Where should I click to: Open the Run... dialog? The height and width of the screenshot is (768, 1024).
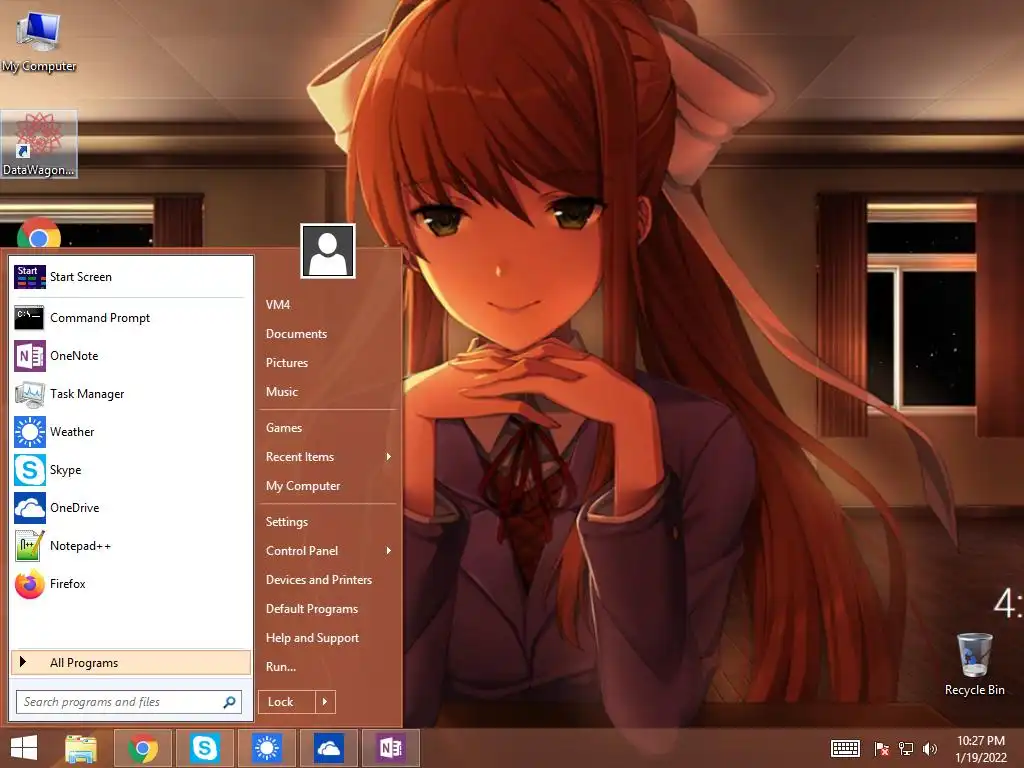tap(281, 667)
